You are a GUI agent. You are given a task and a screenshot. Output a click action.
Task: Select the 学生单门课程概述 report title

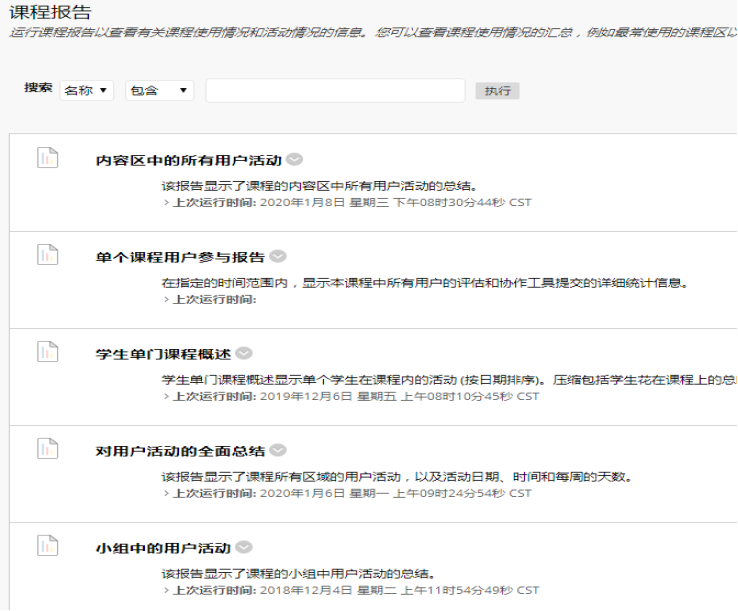[x=163, y=354]
